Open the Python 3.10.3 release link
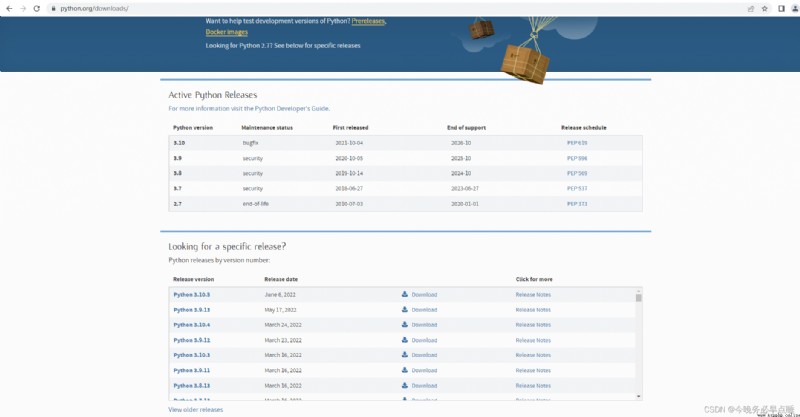The image size is (800, 417). point(191,355)
